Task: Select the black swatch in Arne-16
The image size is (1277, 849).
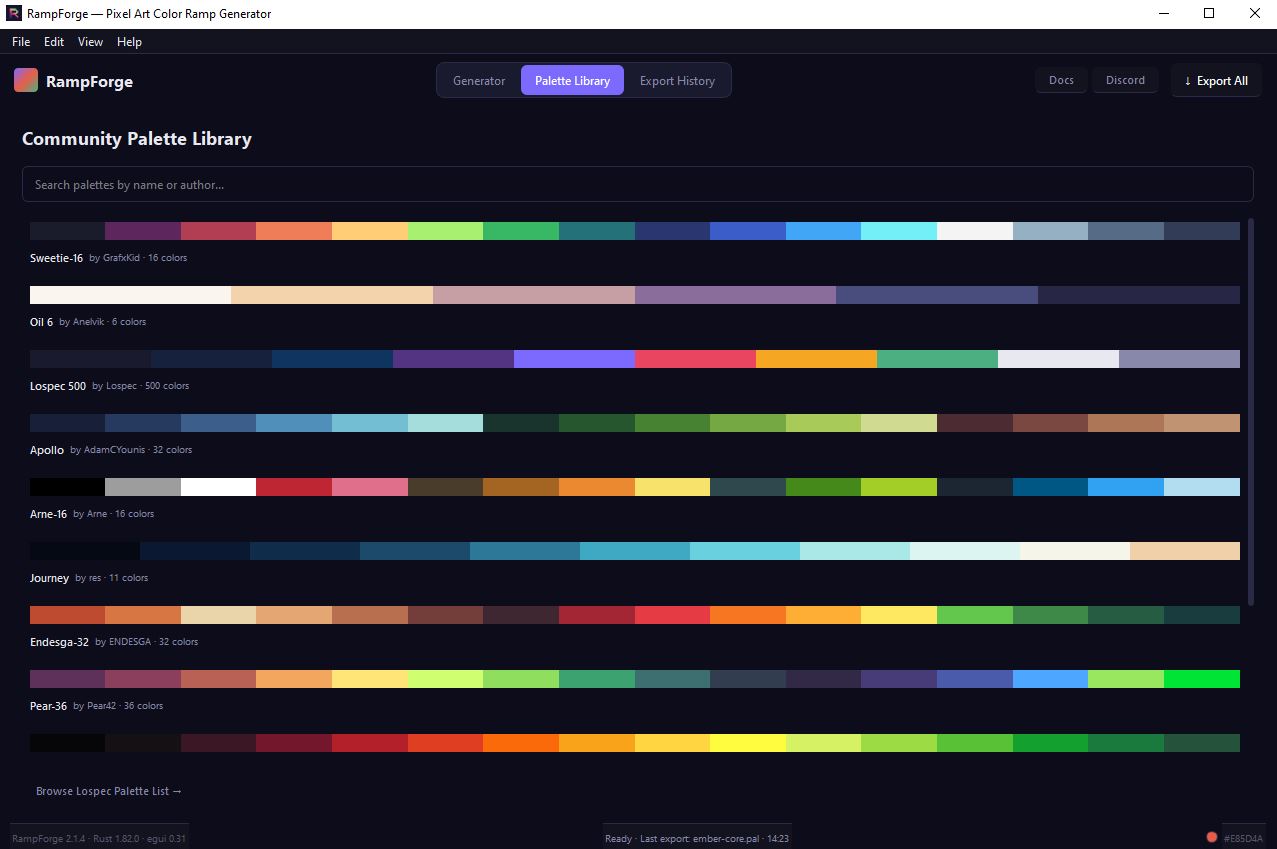Action: (67, 487)
